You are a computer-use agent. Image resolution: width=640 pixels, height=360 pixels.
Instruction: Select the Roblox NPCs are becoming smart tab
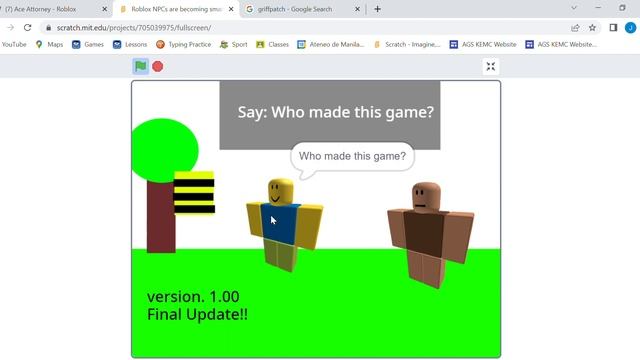tap(176, 9)
